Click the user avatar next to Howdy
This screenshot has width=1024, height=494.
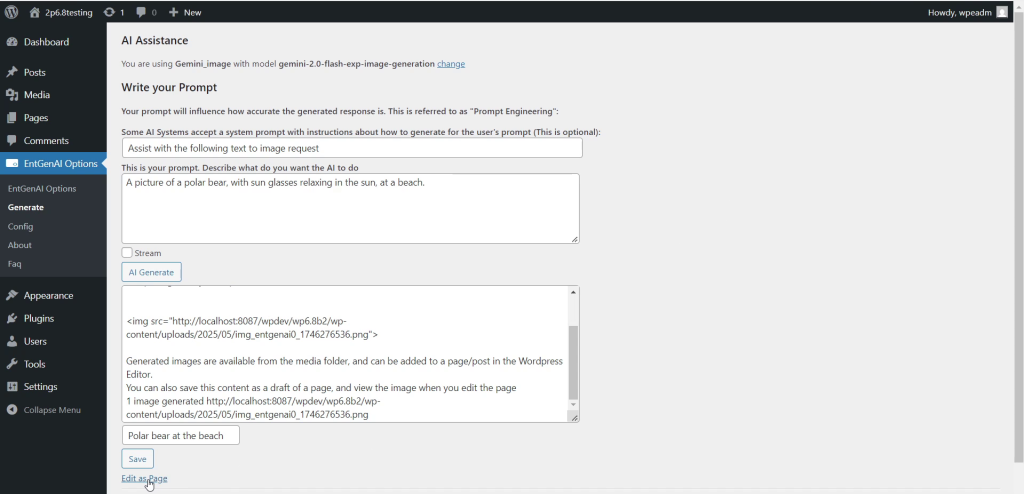[1002, 12]
